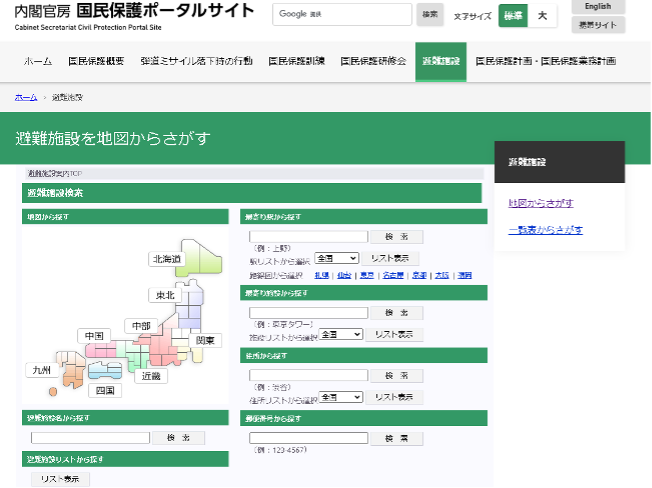Open 国民保護計画・国民保護業務計画 navigation tab

(546, 61)
